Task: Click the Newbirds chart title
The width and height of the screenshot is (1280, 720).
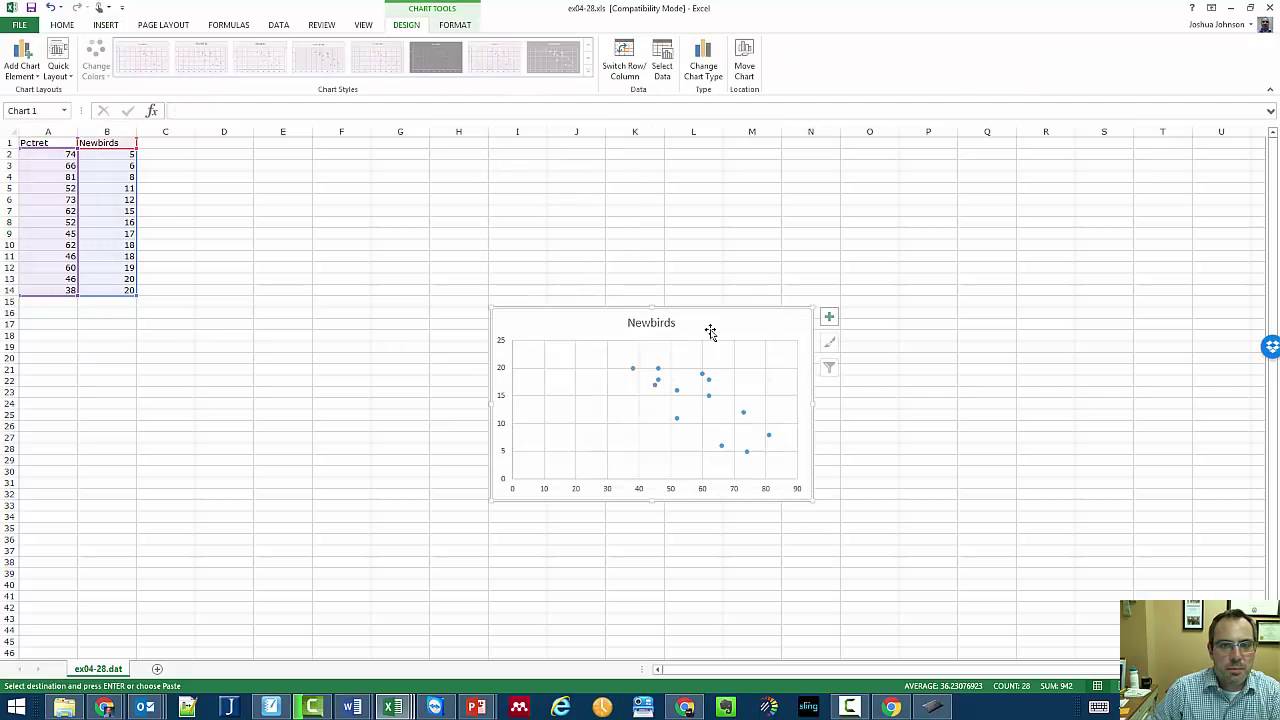Action: 651,323
